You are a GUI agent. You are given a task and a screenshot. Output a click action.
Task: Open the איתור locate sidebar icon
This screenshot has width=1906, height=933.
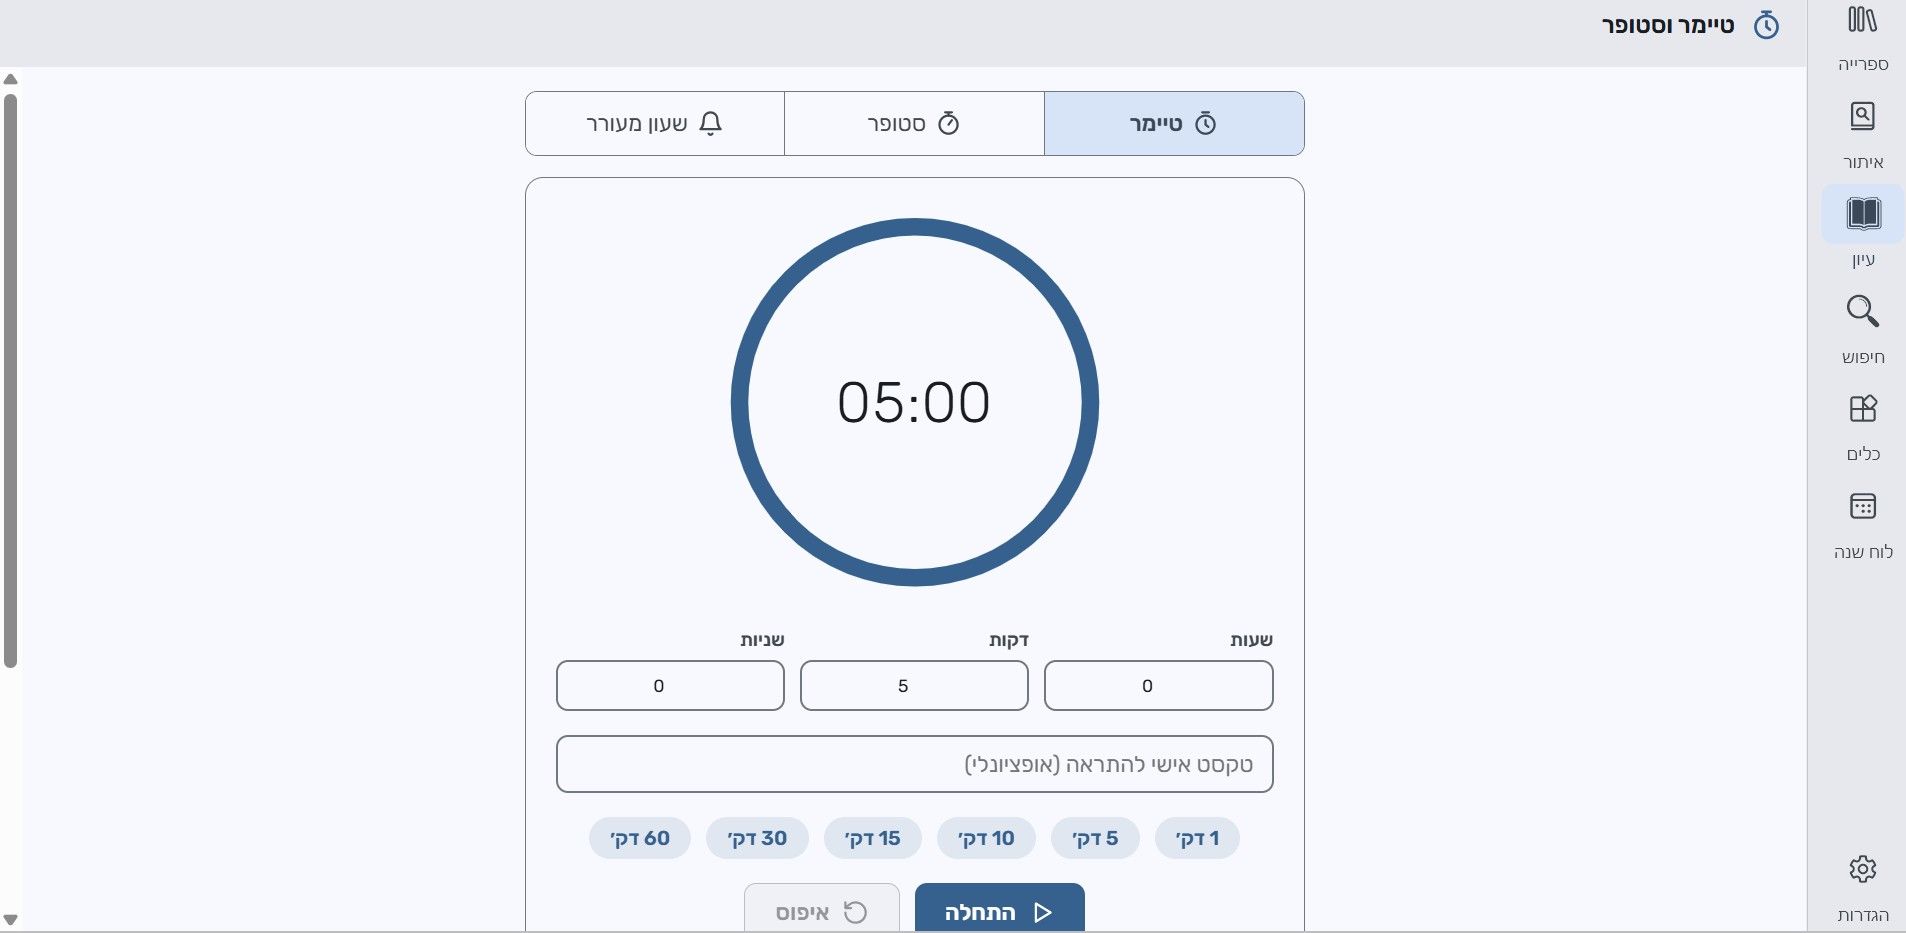(x=1863, y=117)
